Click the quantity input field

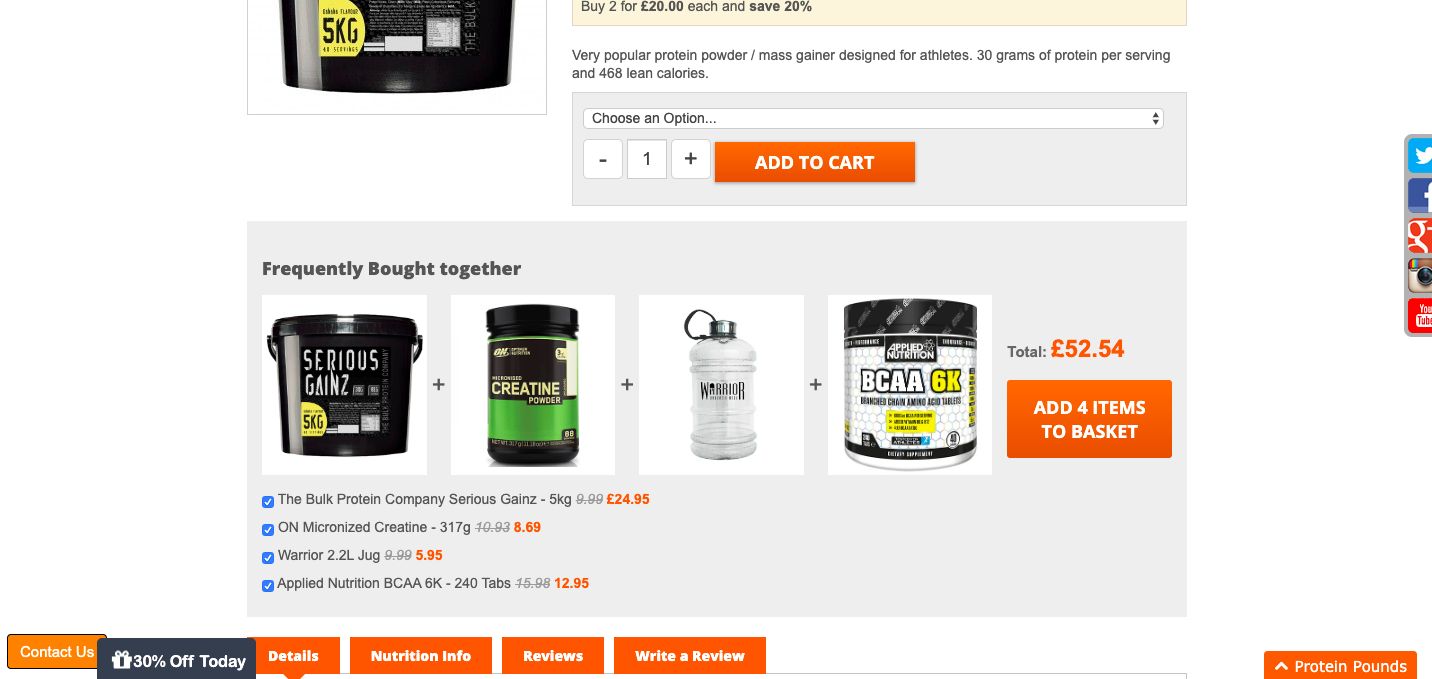(647, 159)
